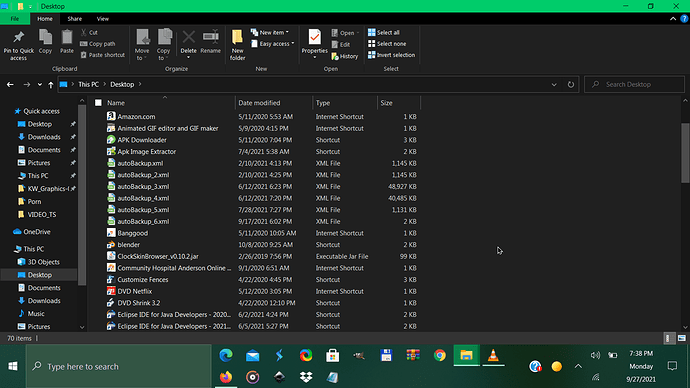Show hidden tray icons chevron
The image size is (690, 388).
click(578, 366)
